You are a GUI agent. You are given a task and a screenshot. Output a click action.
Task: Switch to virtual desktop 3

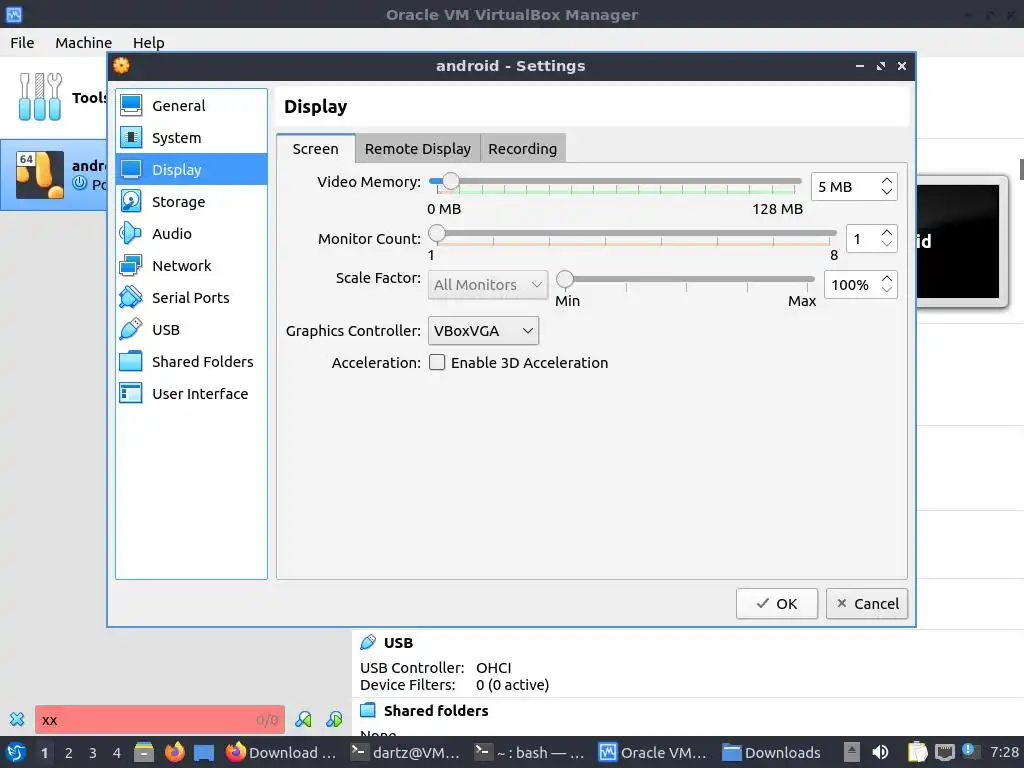93,753
